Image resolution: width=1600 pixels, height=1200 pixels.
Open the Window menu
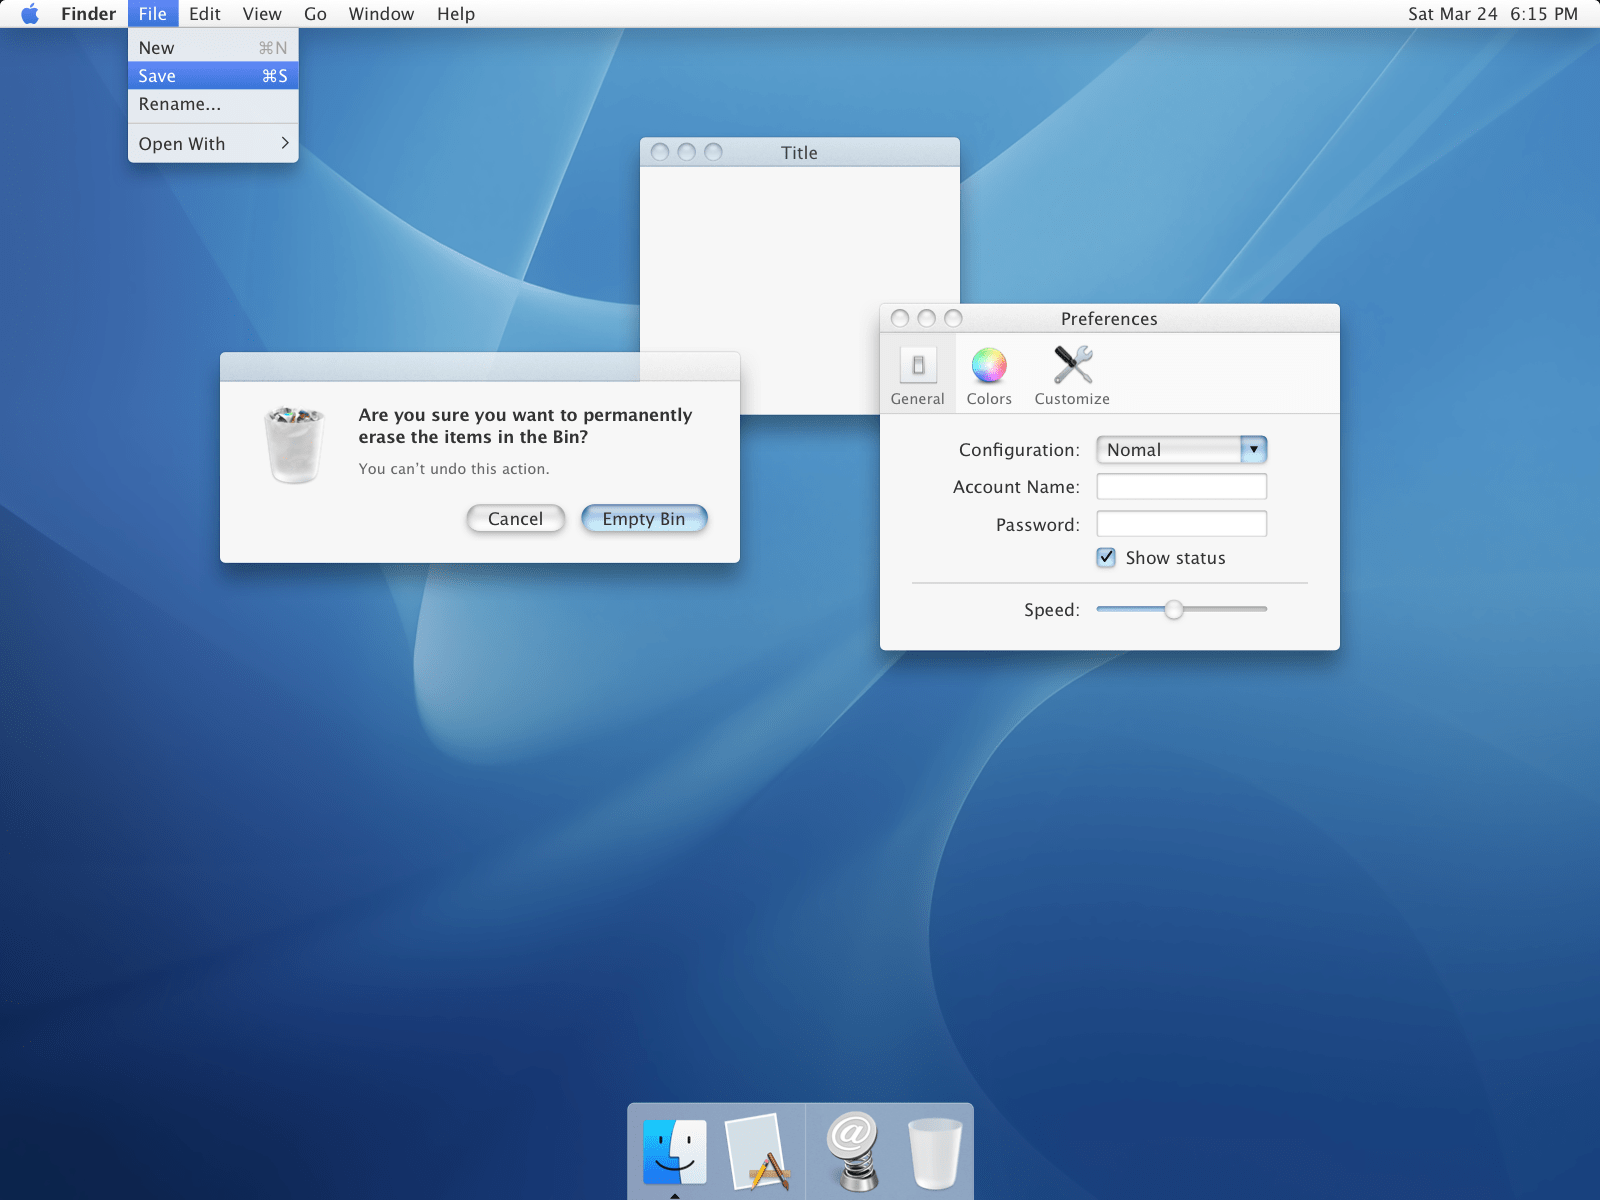[x=381, y=14]
